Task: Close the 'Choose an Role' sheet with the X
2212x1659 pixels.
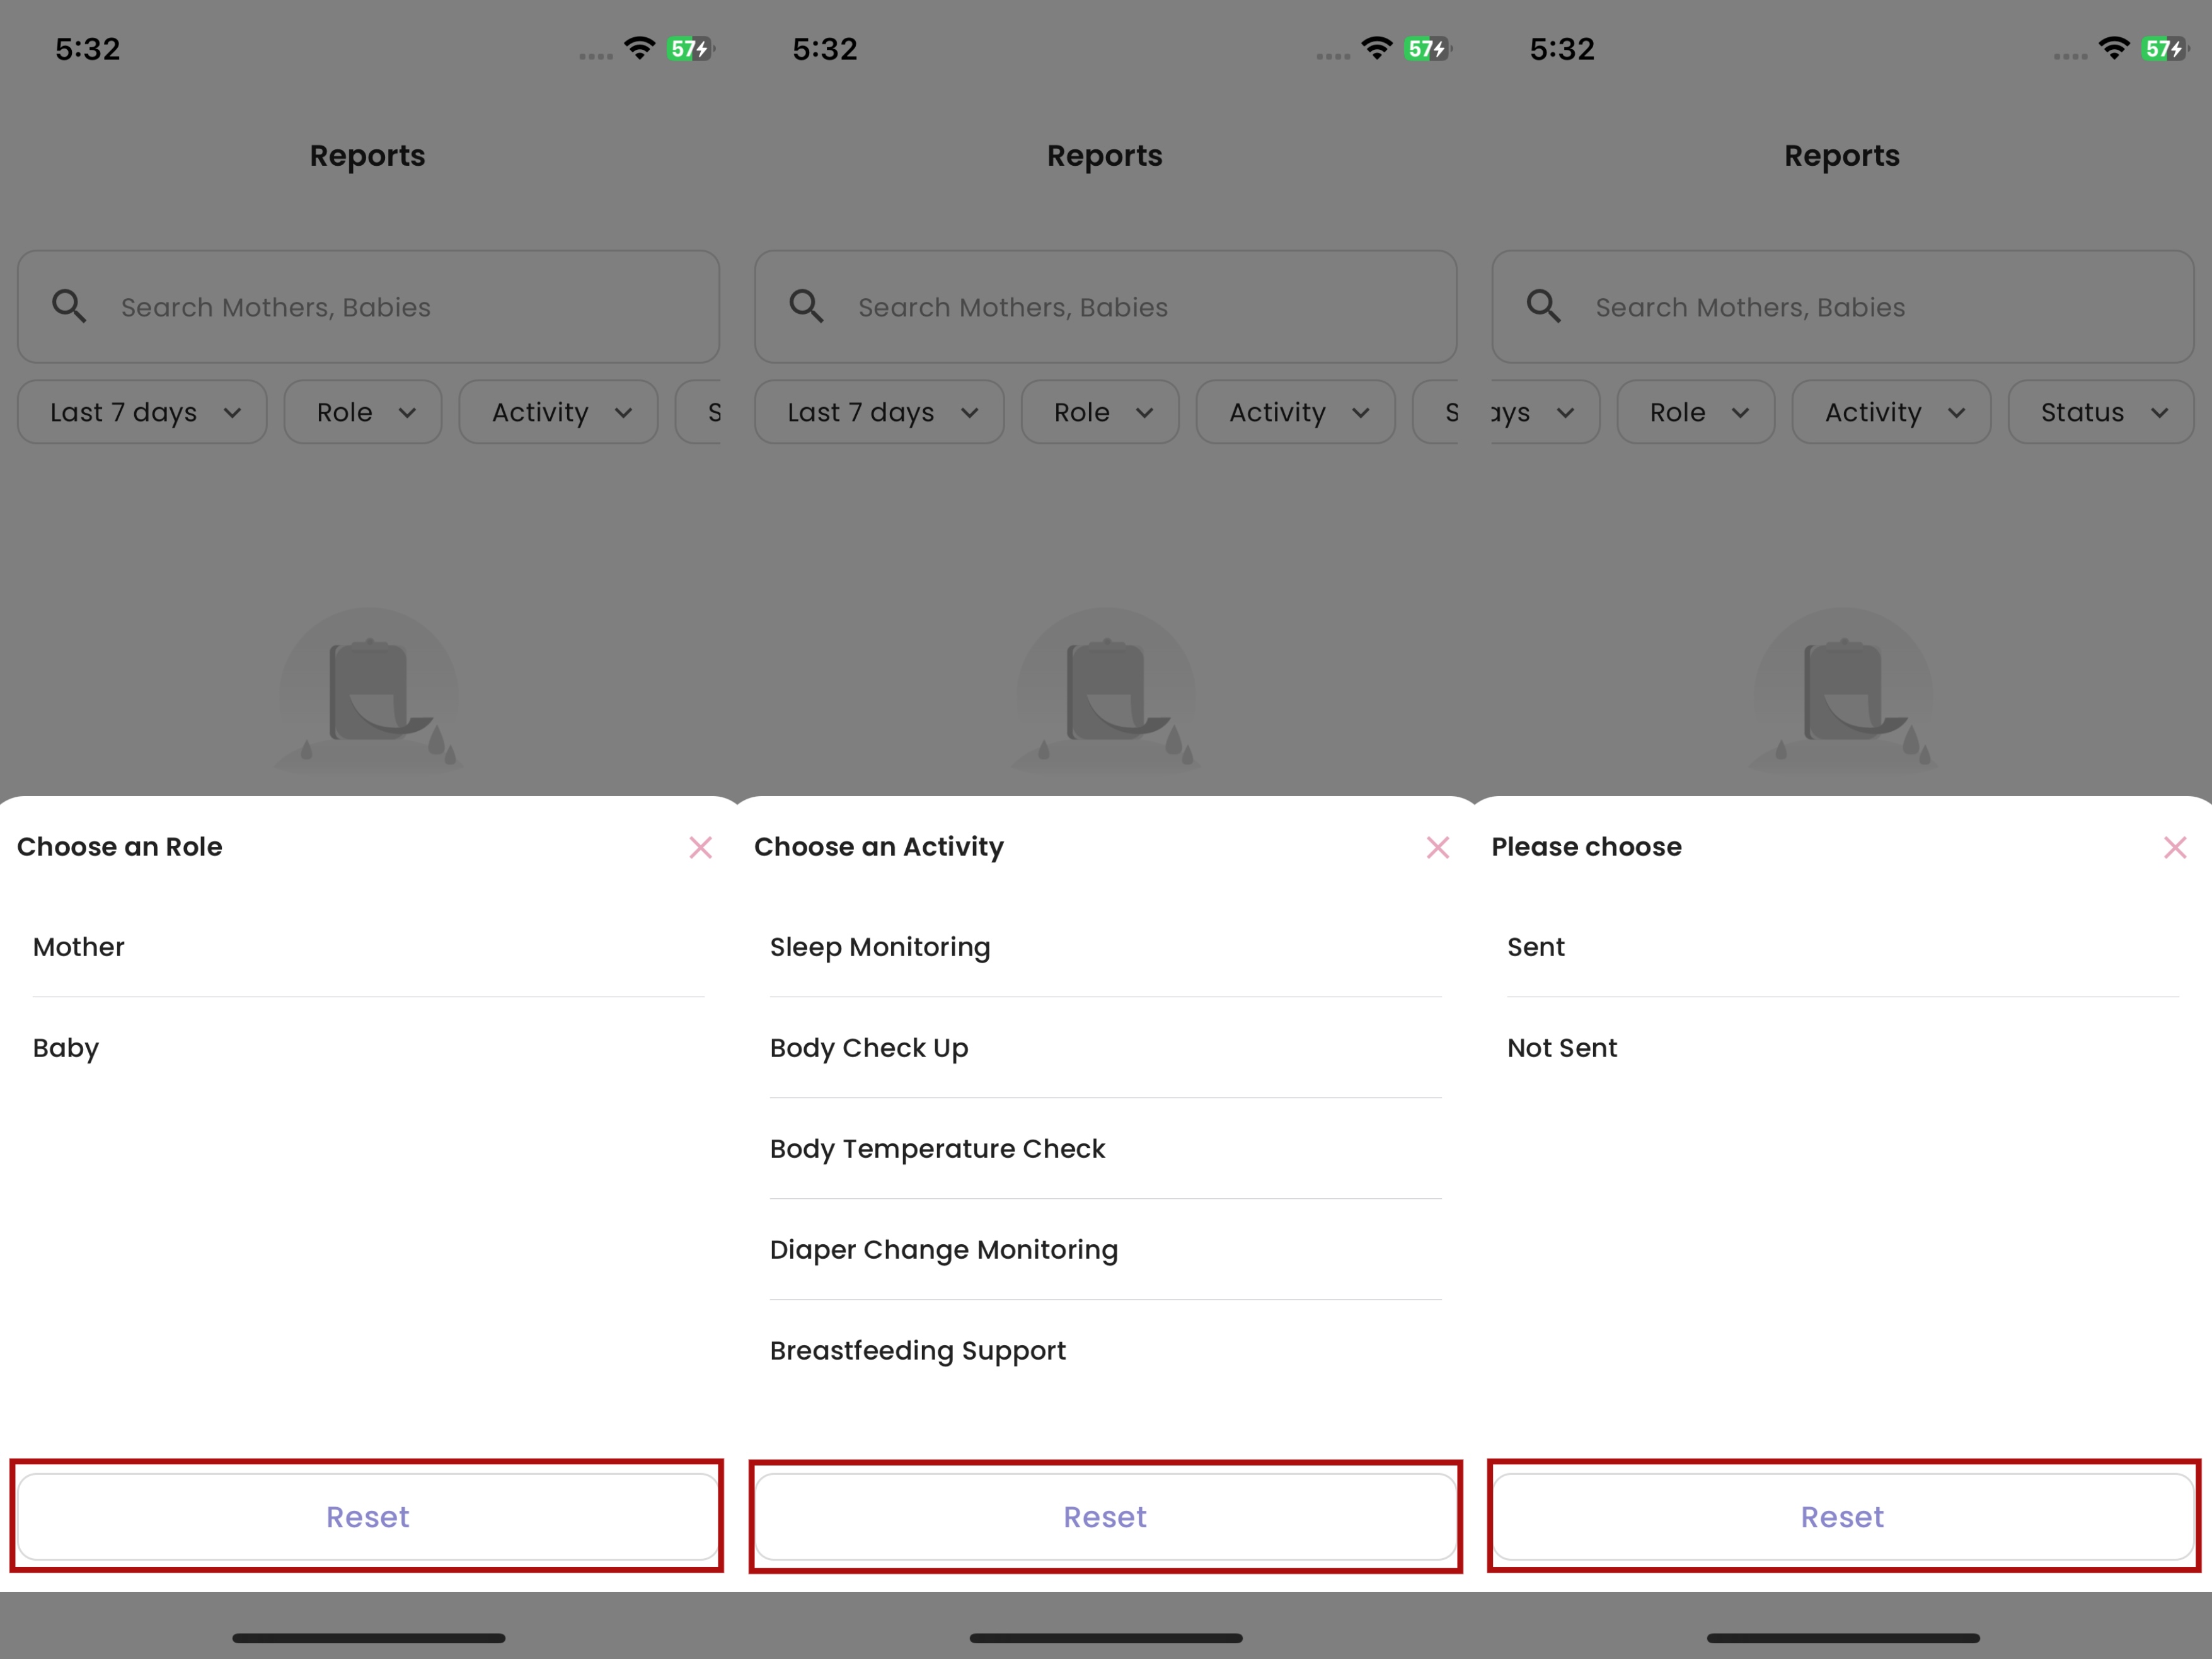Action: pos(700,847)
